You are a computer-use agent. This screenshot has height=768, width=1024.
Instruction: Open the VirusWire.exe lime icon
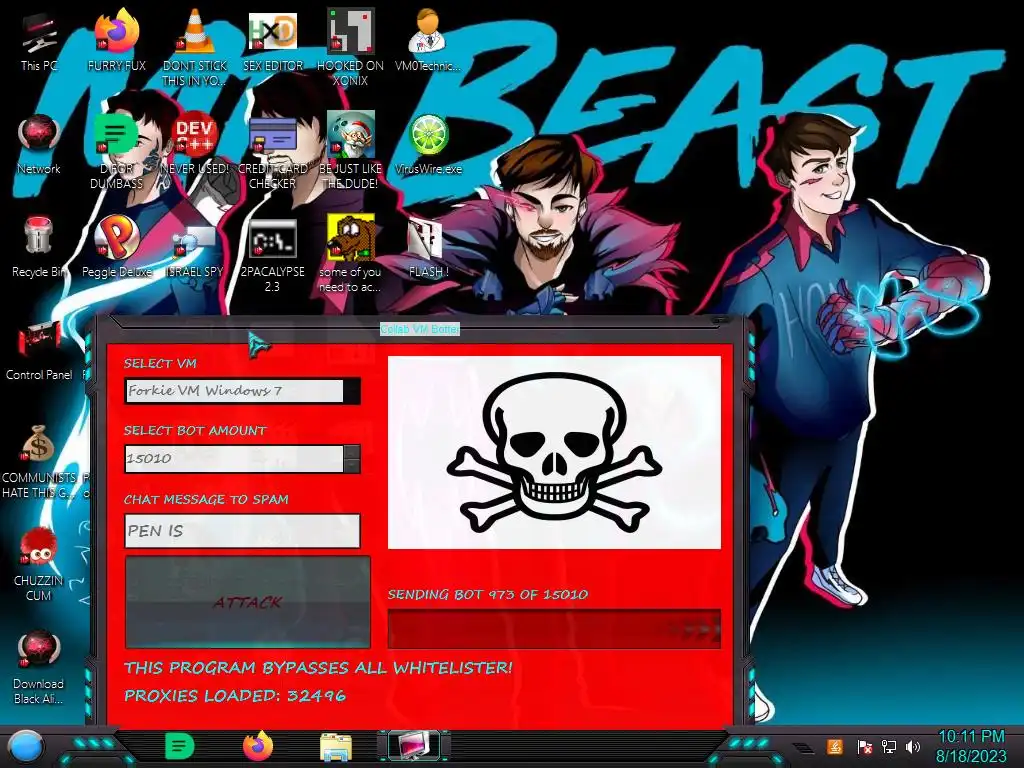coord(428,144)
